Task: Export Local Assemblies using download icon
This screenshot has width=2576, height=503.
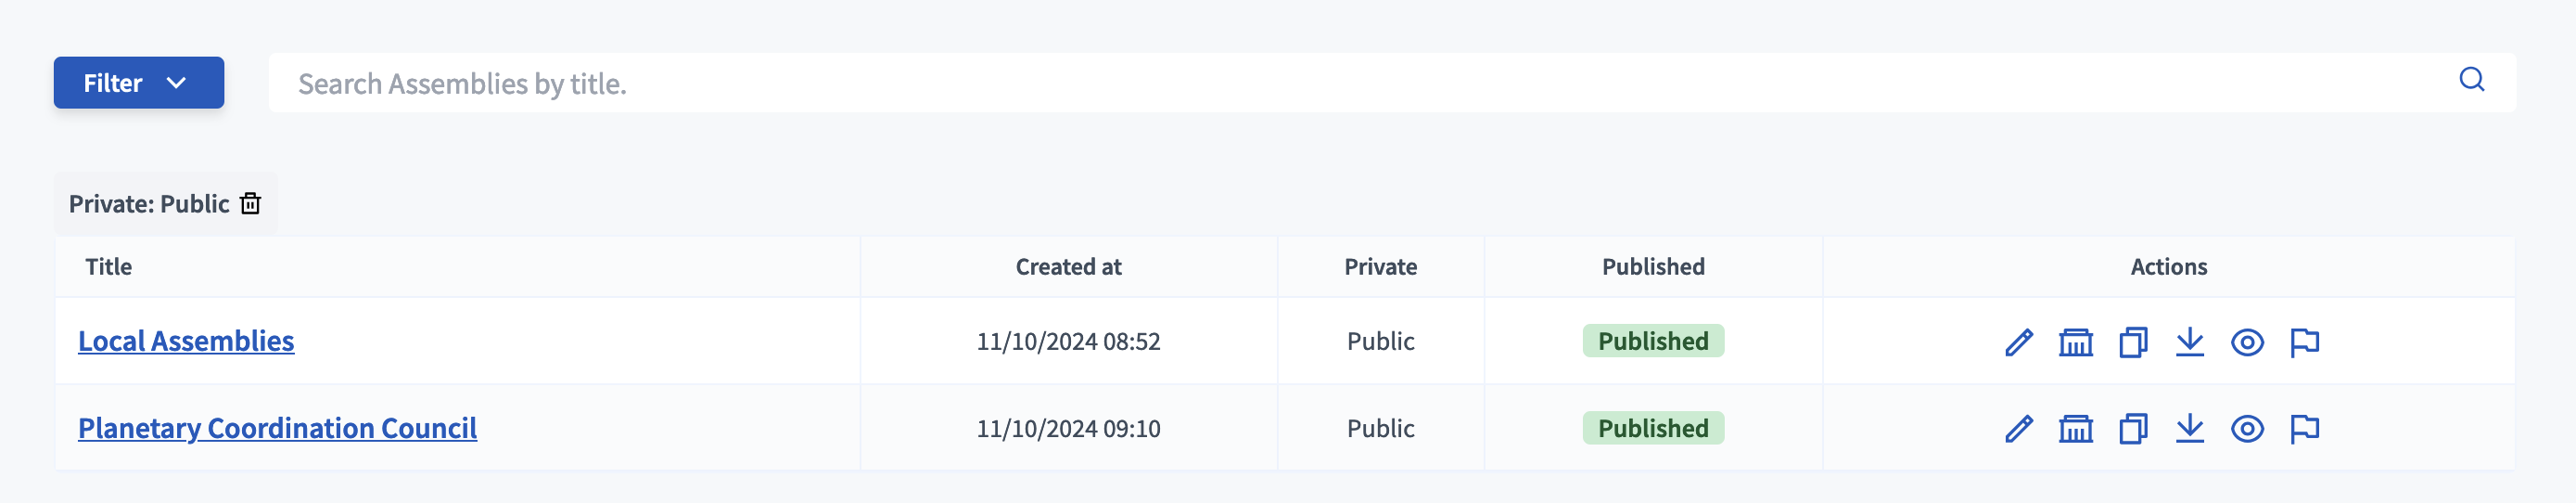Action: 2189,342
